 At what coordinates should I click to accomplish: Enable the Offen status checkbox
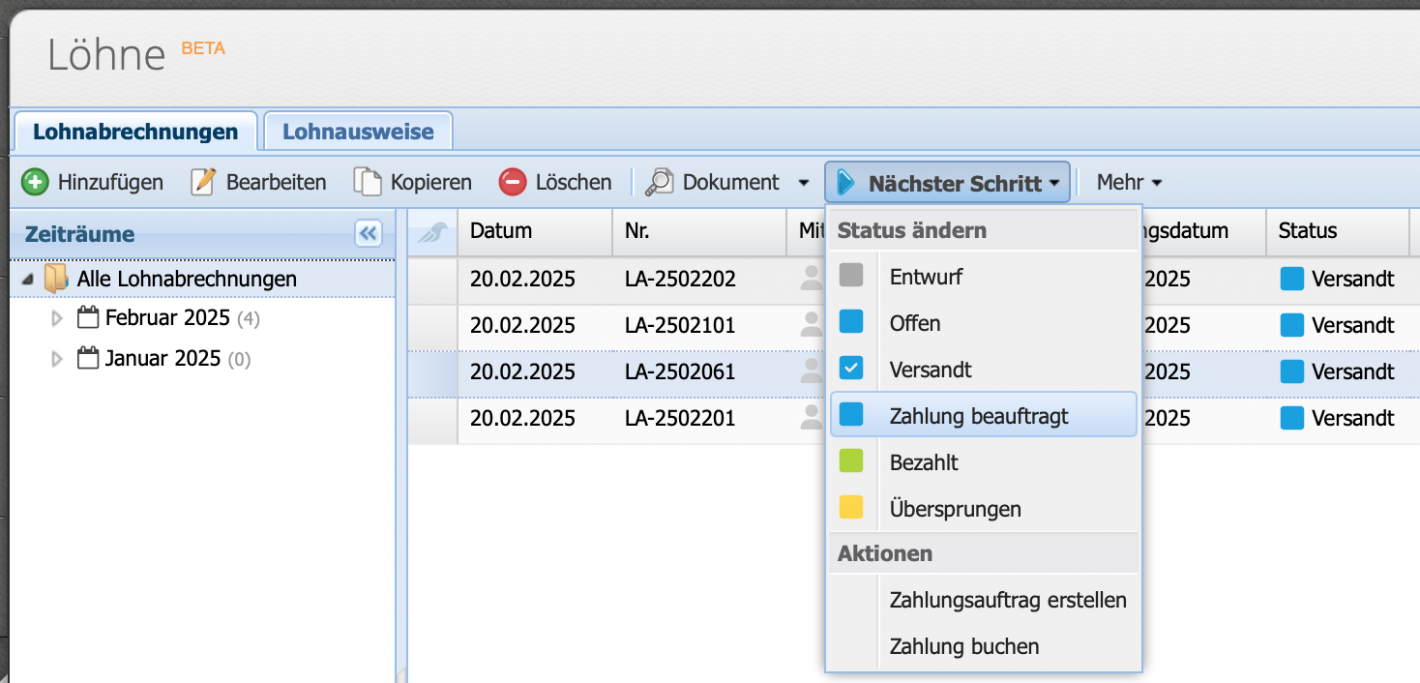click(x=850, y=322)
